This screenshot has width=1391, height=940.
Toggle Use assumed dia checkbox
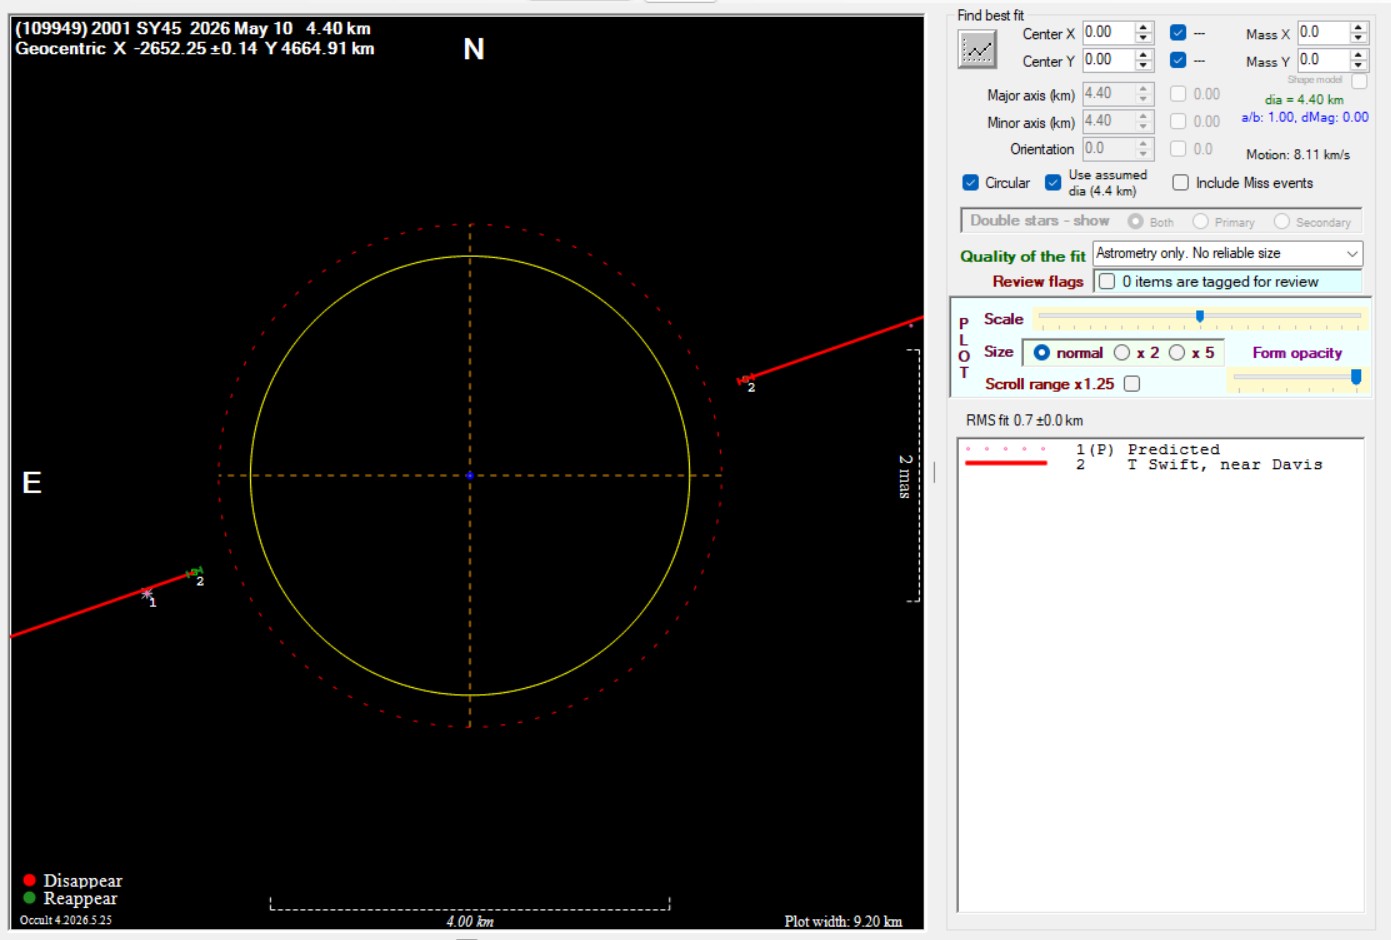[1053, 182]
